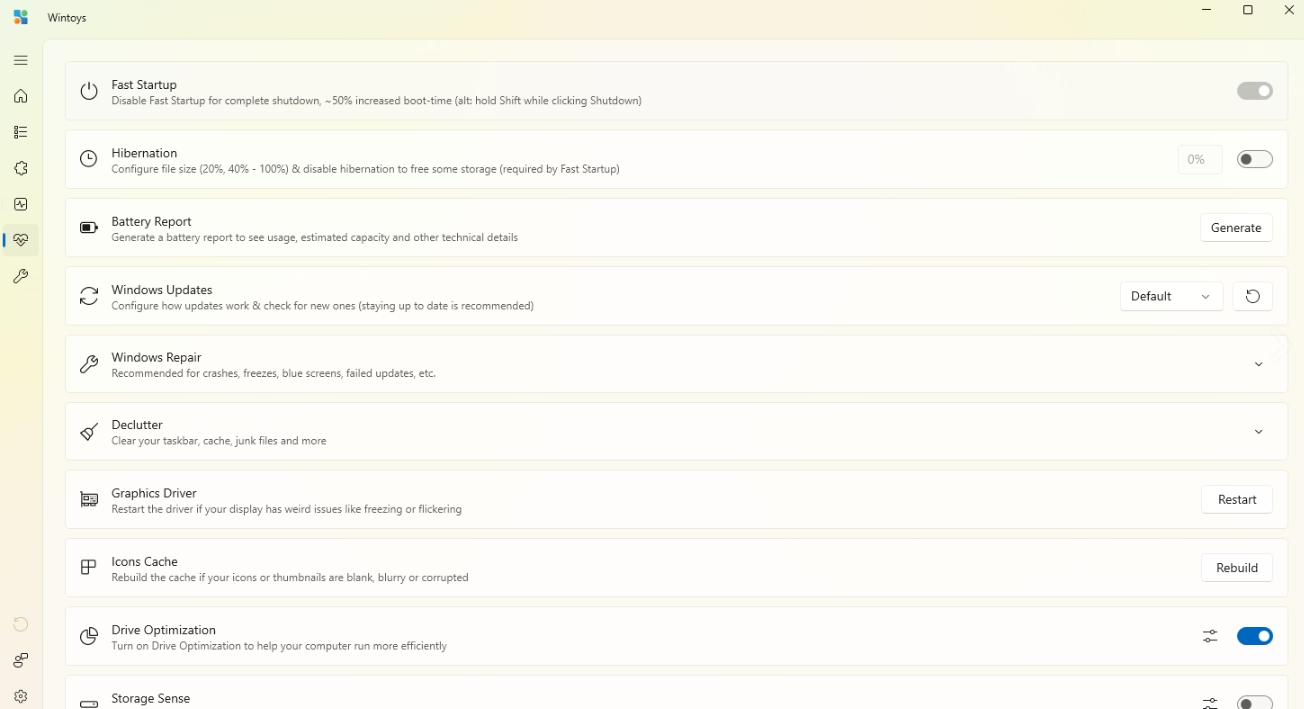Turn off Drive Optimization switch
1304x709 pixels.
pyautogui.click(x=1254, y=636)
